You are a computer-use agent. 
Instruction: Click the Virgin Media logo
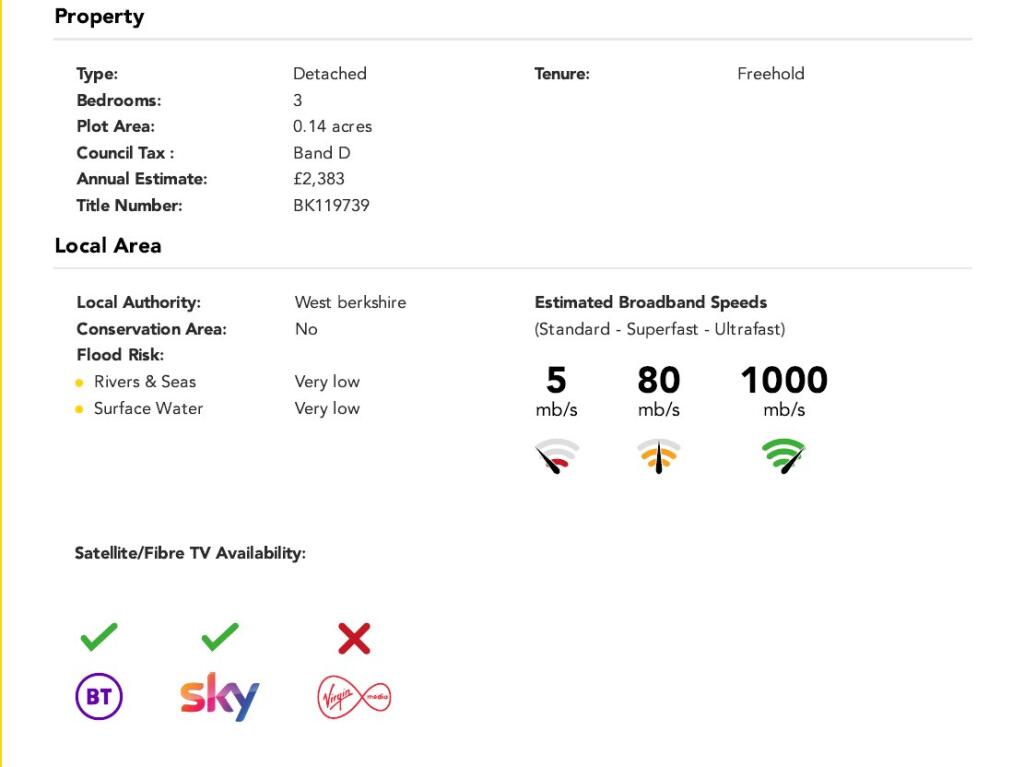[354, 697]
